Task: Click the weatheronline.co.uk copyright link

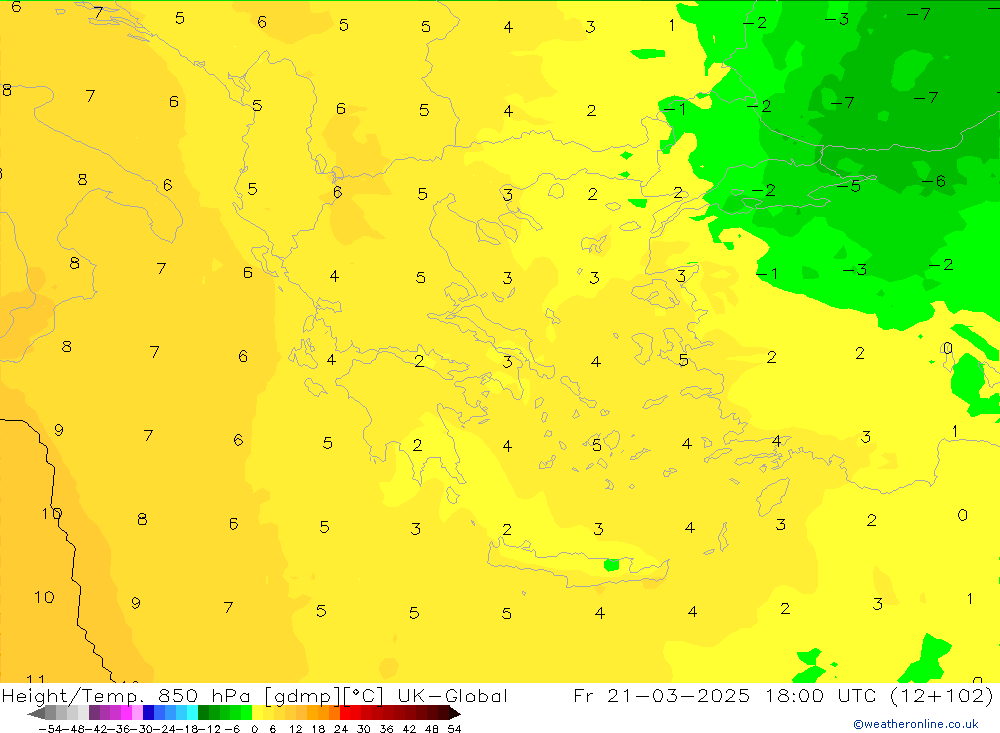Action: (916, 724)
